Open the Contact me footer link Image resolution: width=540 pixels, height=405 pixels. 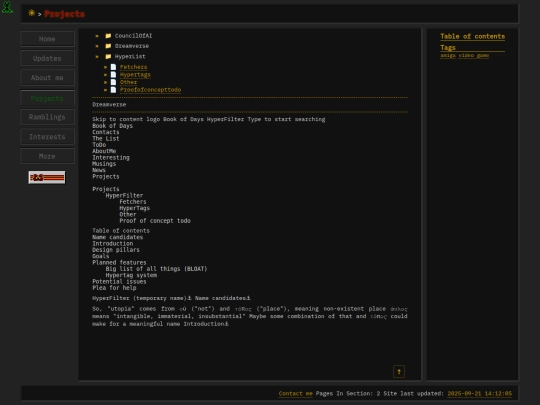point(295,394)
